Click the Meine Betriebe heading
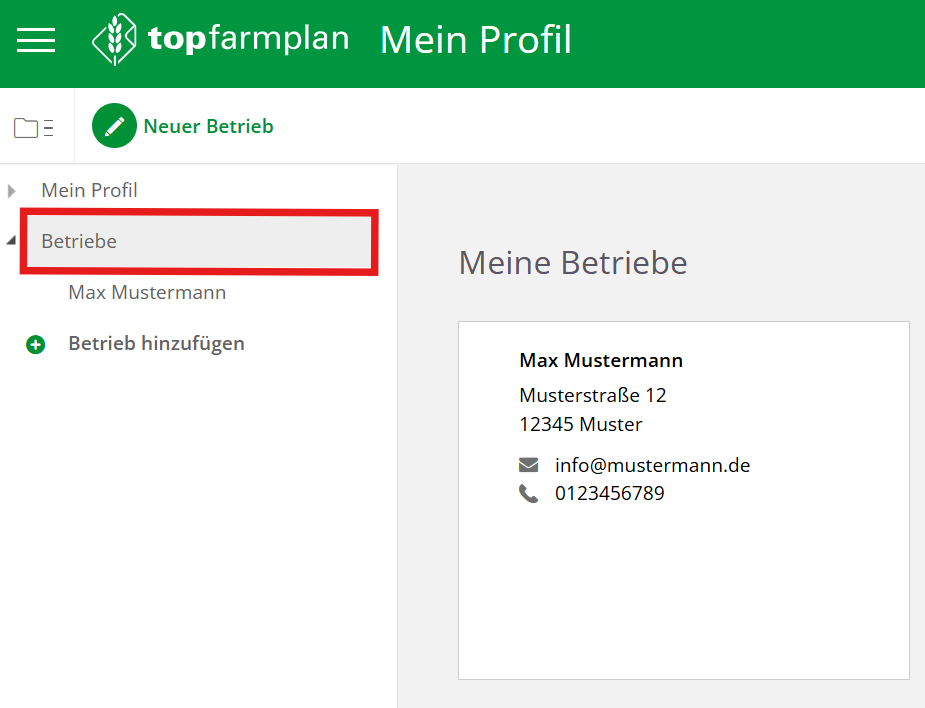This screenshot has height=708, width=925. click(x=572, y=263)
